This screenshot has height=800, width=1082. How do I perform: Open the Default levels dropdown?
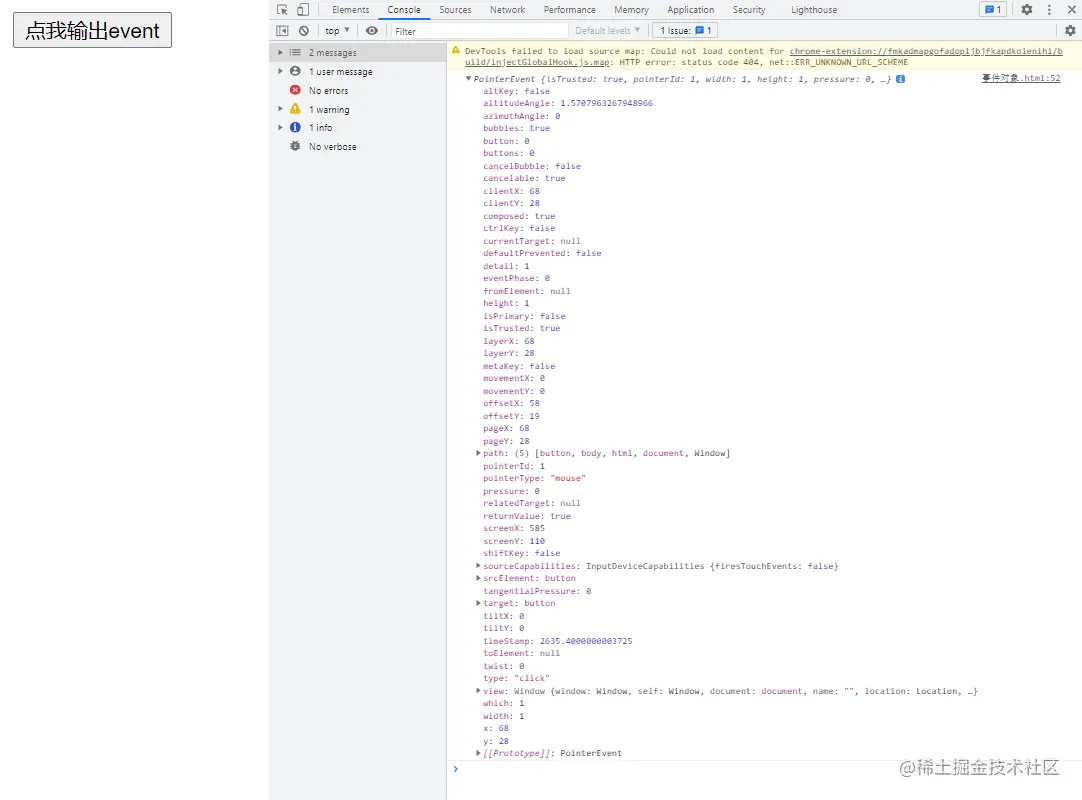[x=608, y=30]
